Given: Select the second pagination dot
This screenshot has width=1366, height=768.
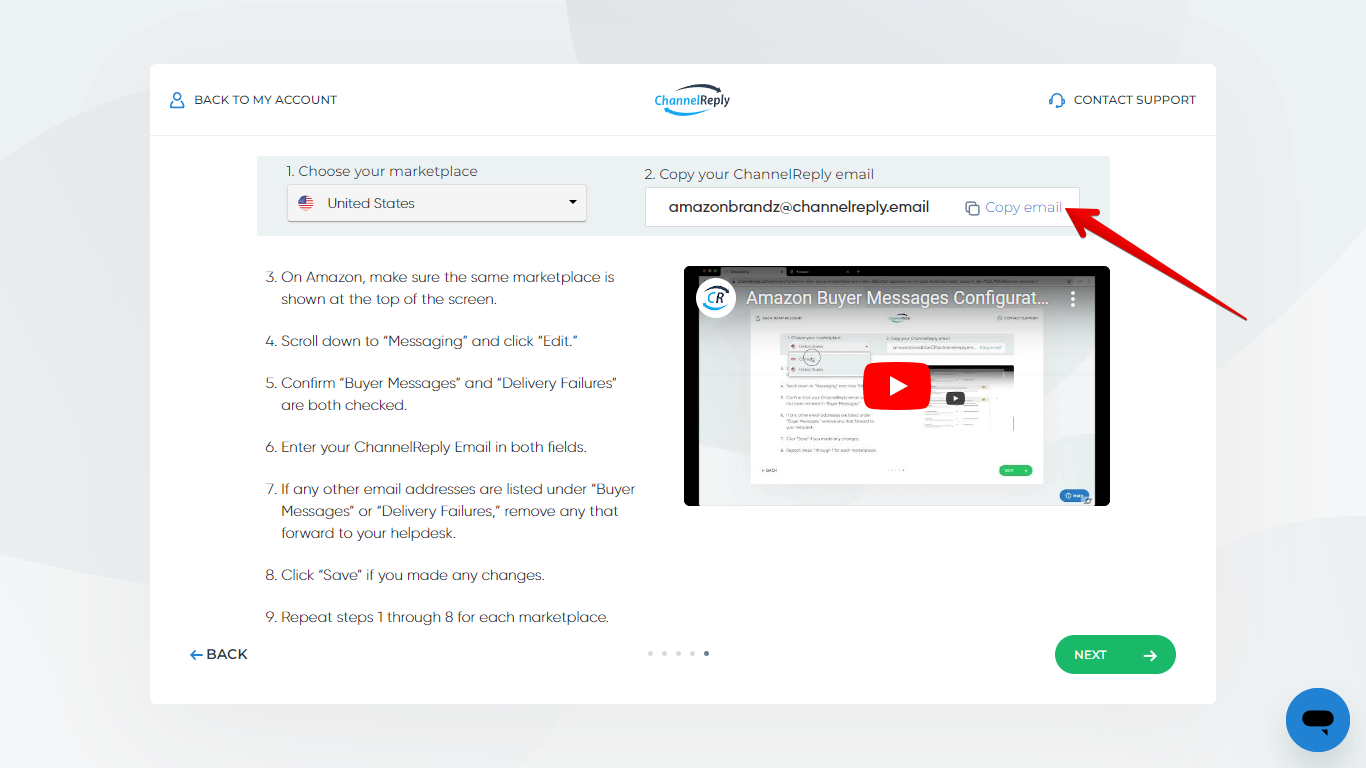Looking at the screenshot, I should click(x=664, y=654).
